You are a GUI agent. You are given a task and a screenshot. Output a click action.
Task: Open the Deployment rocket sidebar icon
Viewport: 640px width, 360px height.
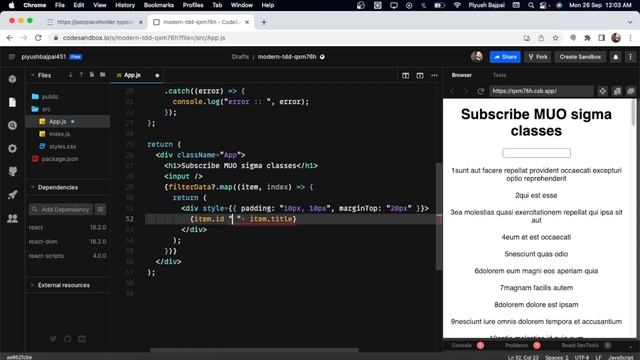tap(12, 195)
